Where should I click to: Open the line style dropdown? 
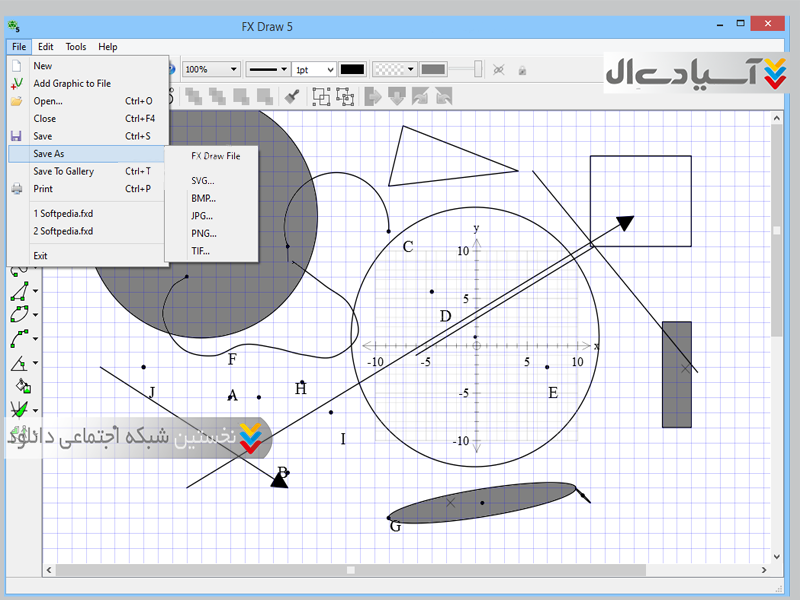[x=267, y=69]
